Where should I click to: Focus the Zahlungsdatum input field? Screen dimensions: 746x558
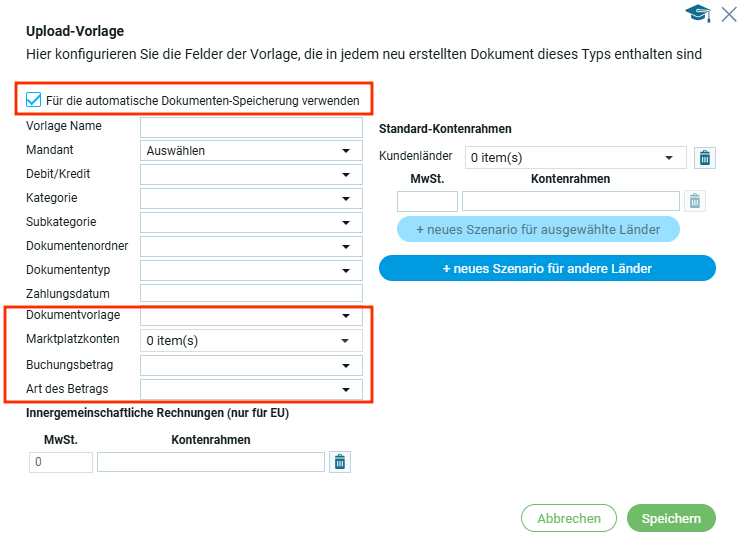pos(250,294)
